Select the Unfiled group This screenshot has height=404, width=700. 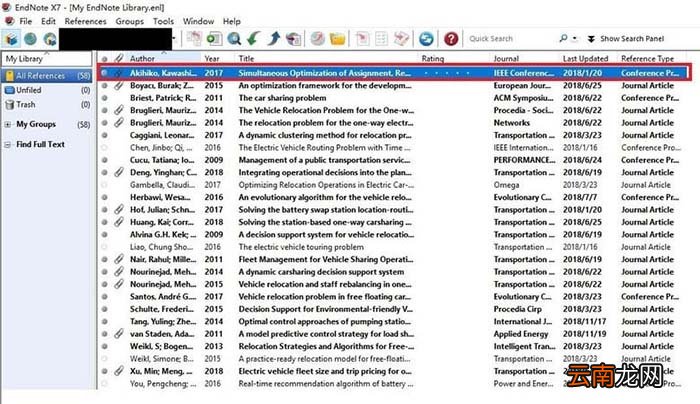point(46,90)
